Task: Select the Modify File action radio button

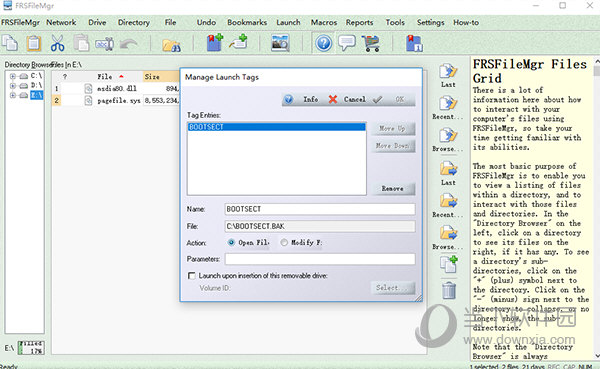Action: tap(284, 242)
